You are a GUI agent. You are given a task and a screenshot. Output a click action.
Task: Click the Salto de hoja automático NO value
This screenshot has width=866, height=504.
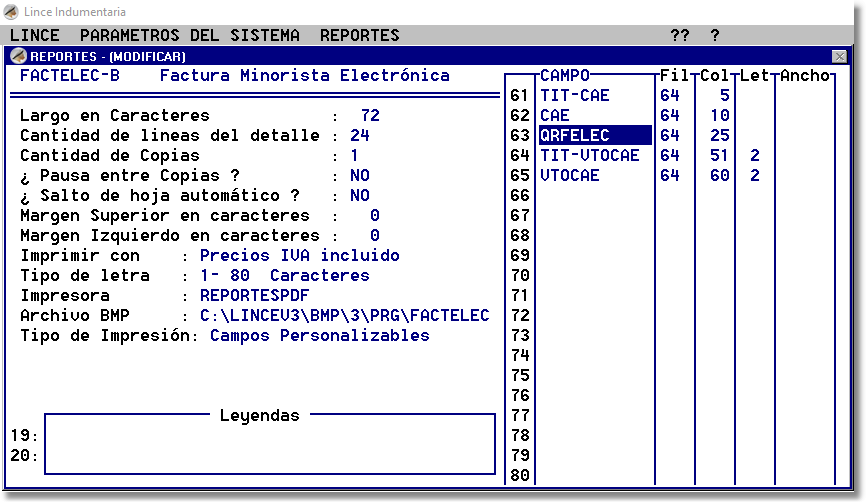(360, 195)
